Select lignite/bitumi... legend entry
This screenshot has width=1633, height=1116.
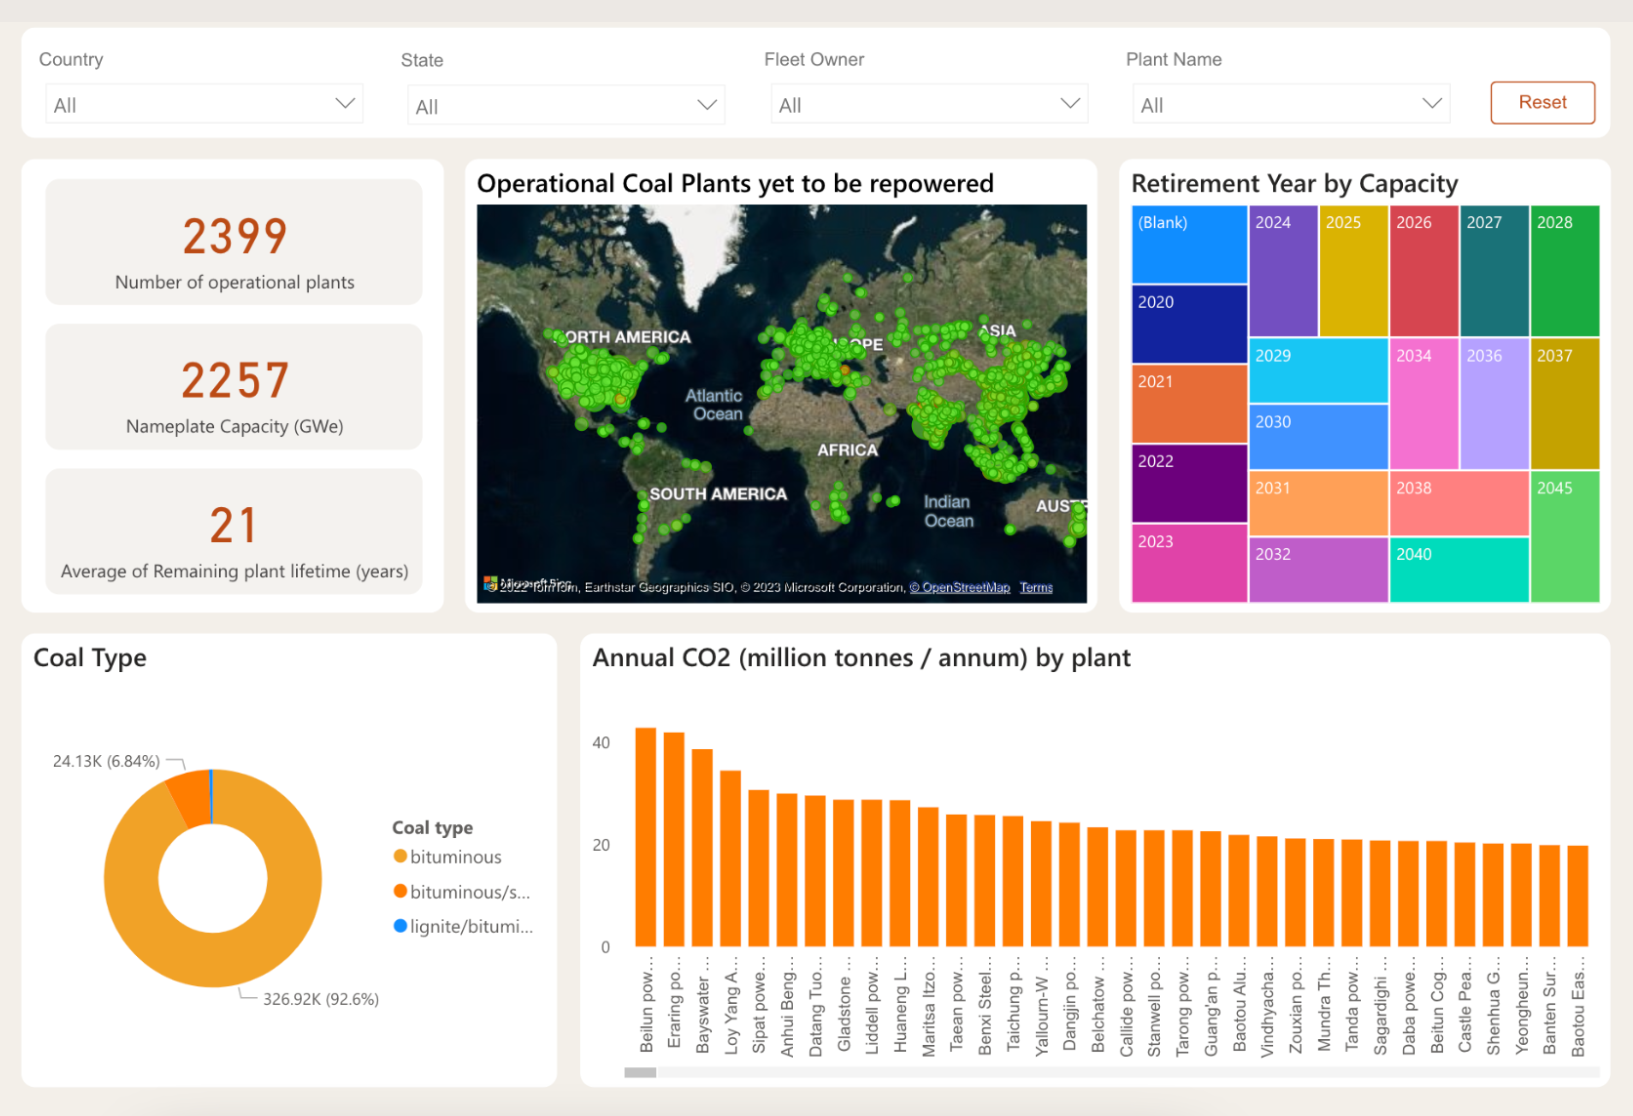tap(463, 927)
